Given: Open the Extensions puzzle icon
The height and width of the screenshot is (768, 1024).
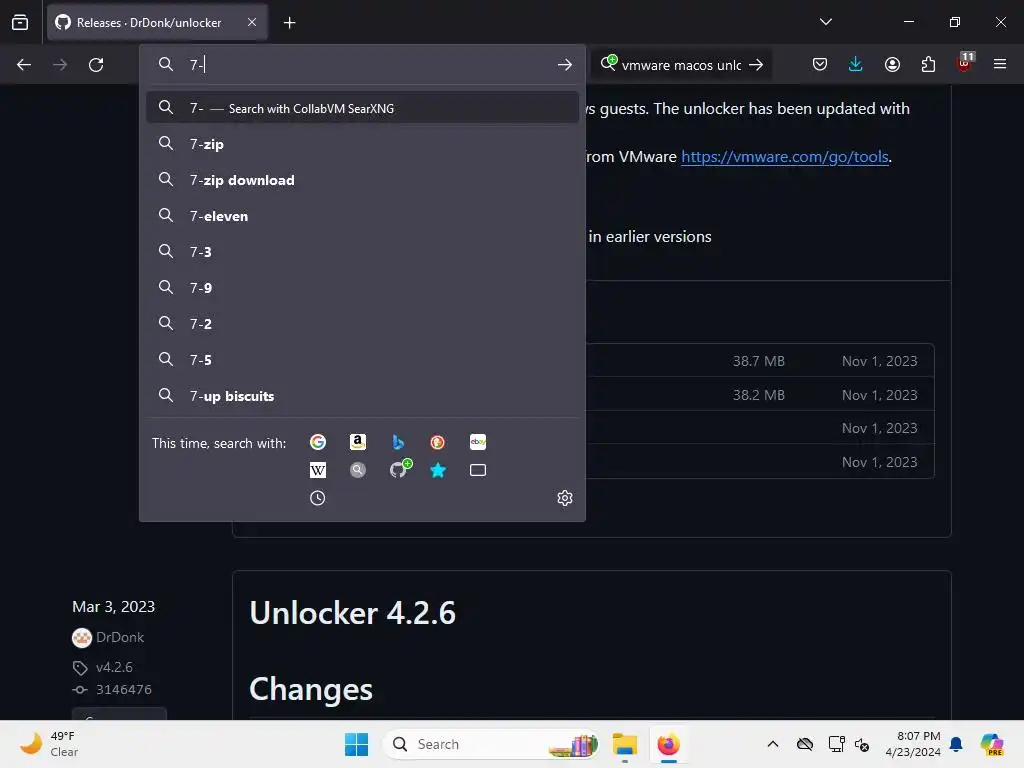Looking at the screenshot, I should pyautogui.click(x=928, y=65).
